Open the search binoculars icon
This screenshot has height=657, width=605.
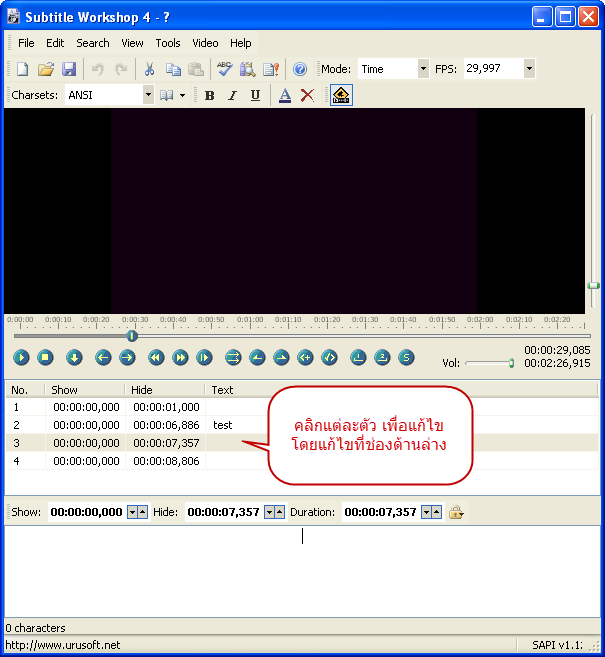click(248, 69)
